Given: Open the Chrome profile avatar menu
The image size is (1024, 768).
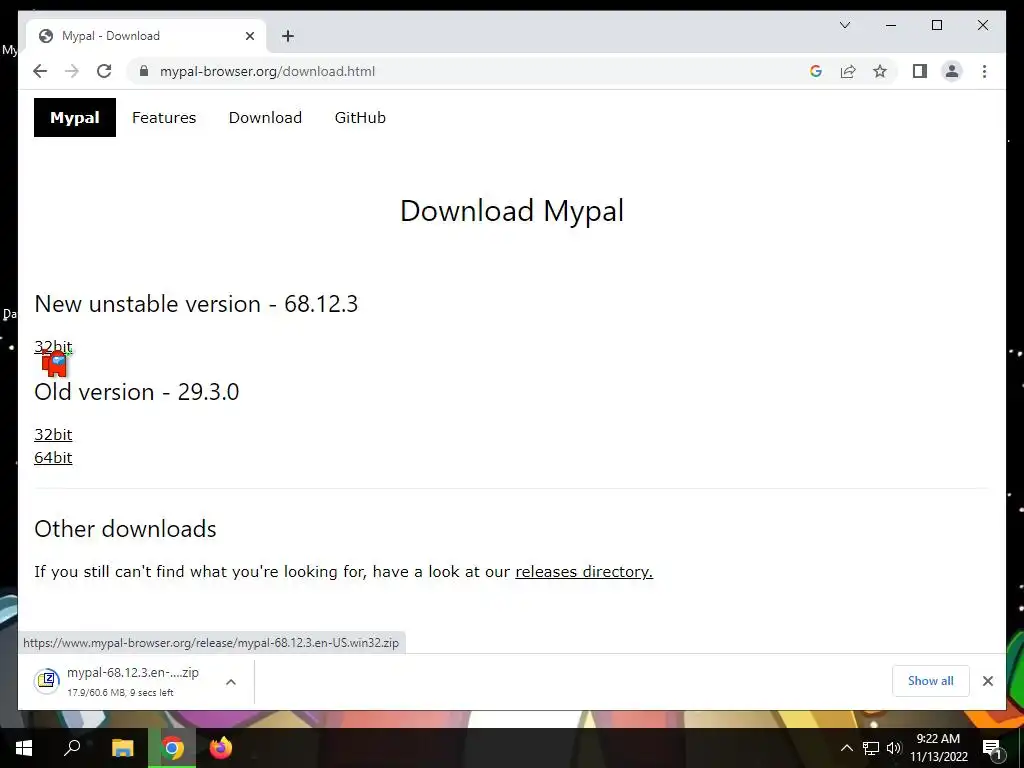Looking at the screenshot, I should 952,71.
